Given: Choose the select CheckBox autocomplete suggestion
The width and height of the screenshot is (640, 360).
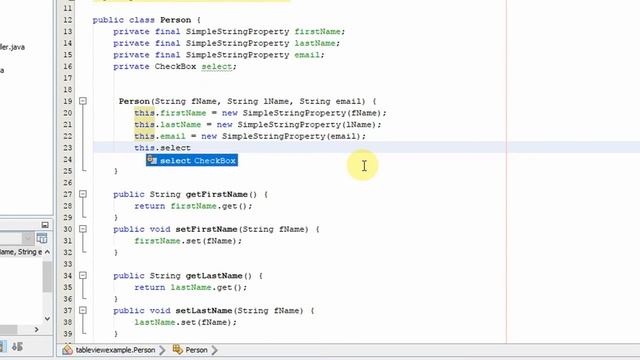Looking at the screenshot, I should click(x=192, y=160).
